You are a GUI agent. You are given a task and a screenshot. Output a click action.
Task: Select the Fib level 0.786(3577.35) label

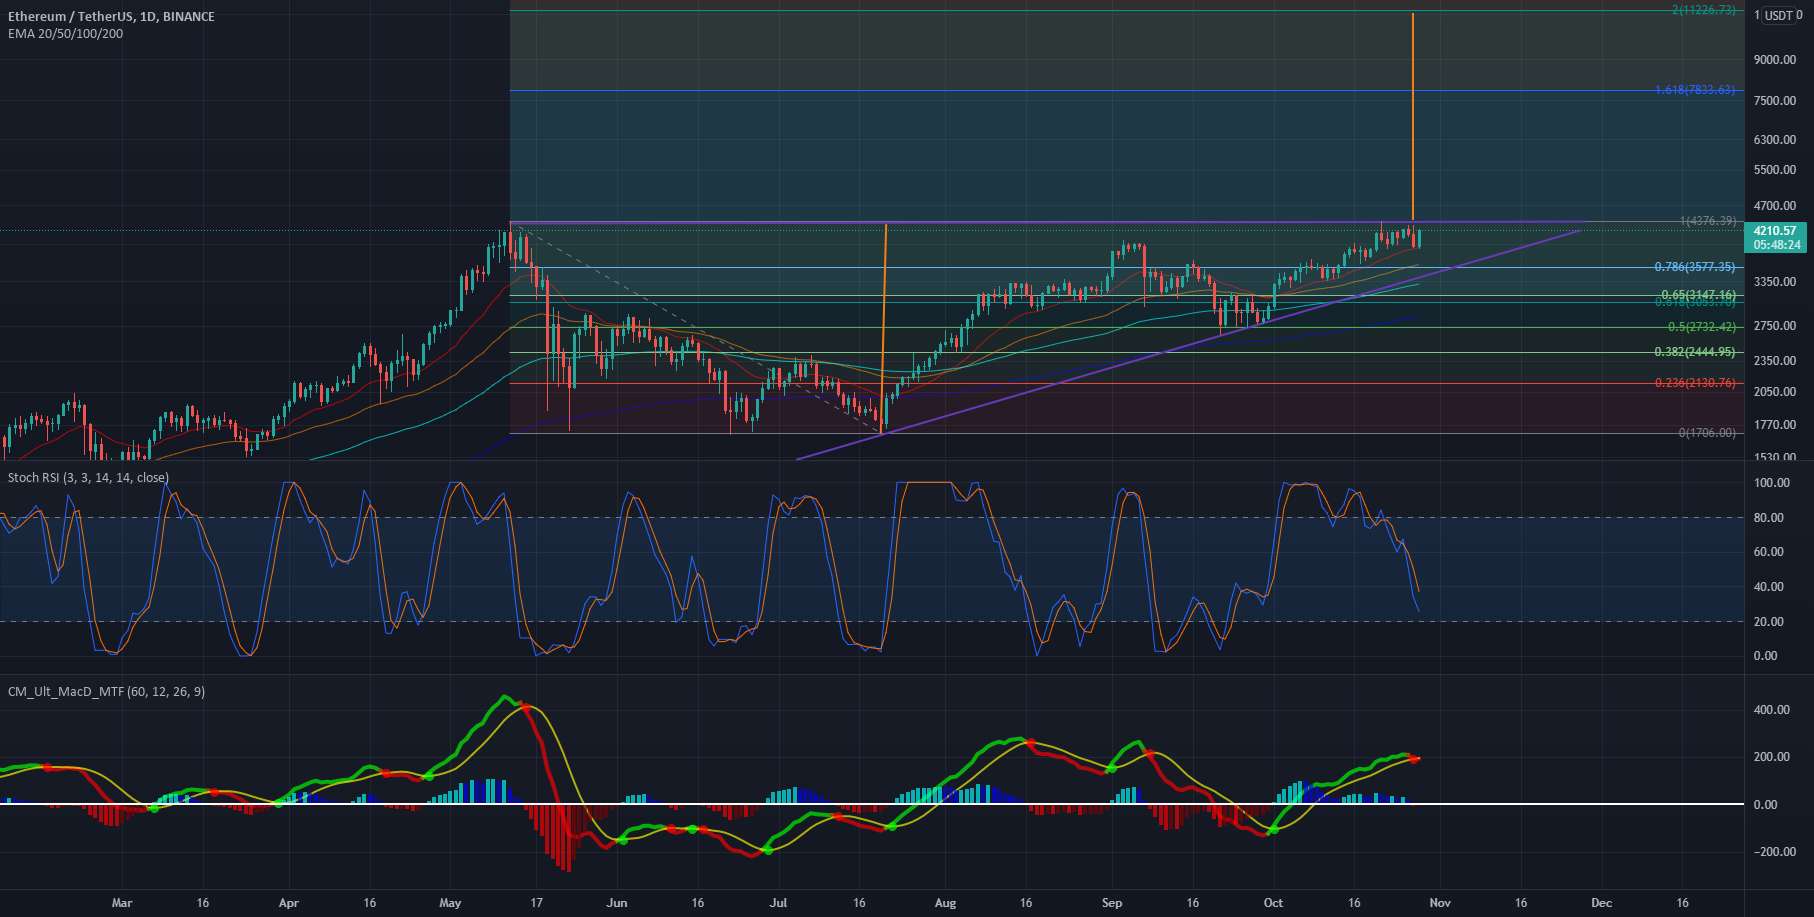coord(1696,267)
